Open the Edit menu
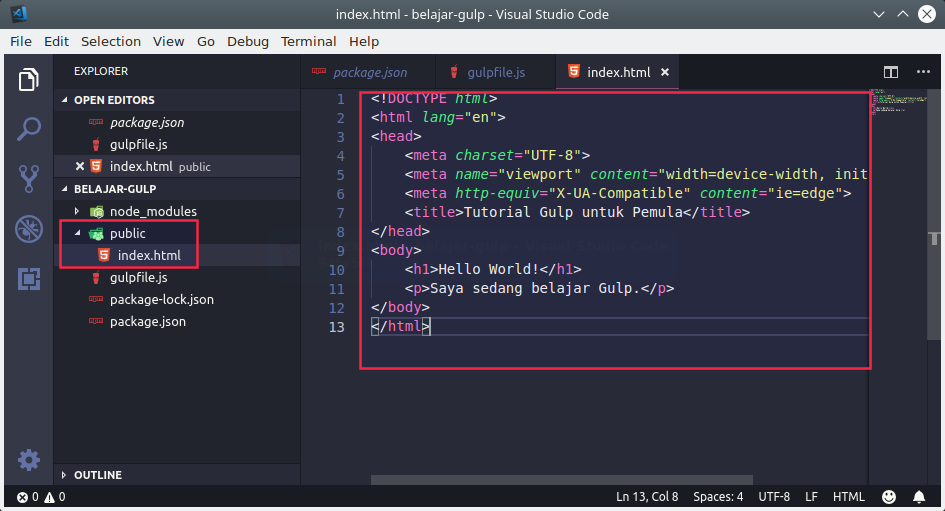This screenshot has height=511, width=945. coord(56,42)
